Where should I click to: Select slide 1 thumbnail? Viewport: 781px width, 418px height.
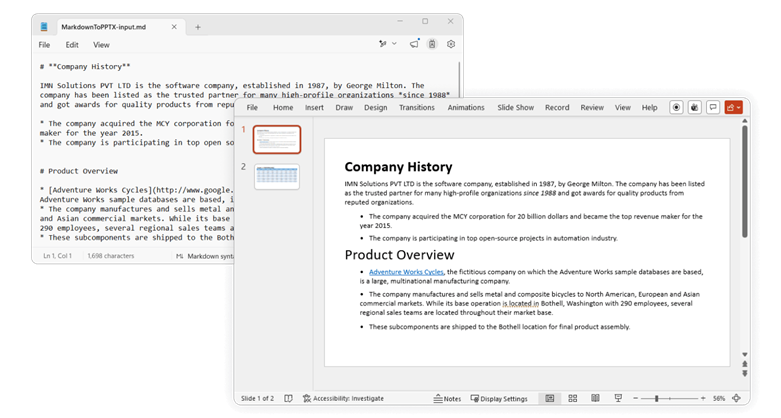click(x=277, y=139)
